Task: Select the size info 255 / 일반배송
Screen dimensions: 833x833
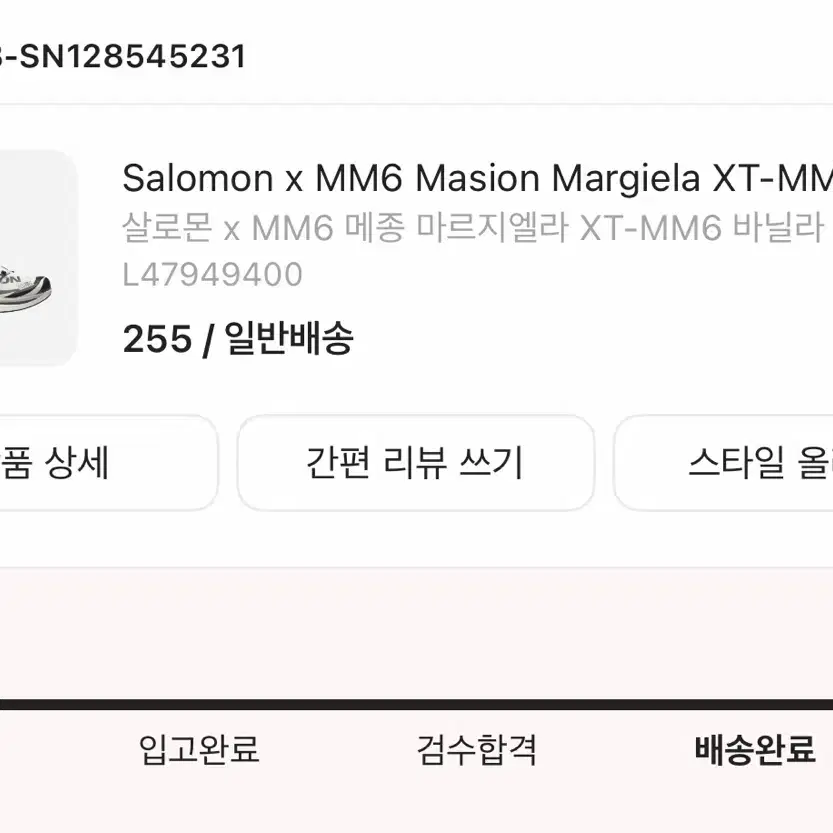Action: [x=240, y=340]
